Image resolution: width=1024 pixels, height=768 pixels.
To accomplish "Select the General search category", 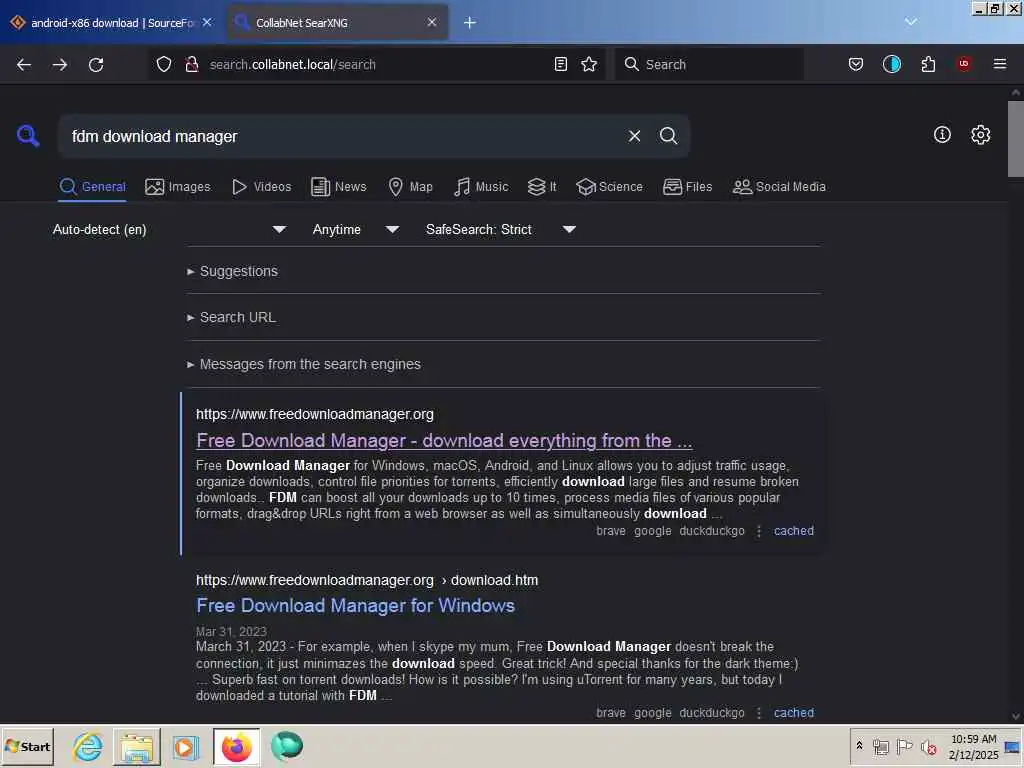I will [92, 187].
